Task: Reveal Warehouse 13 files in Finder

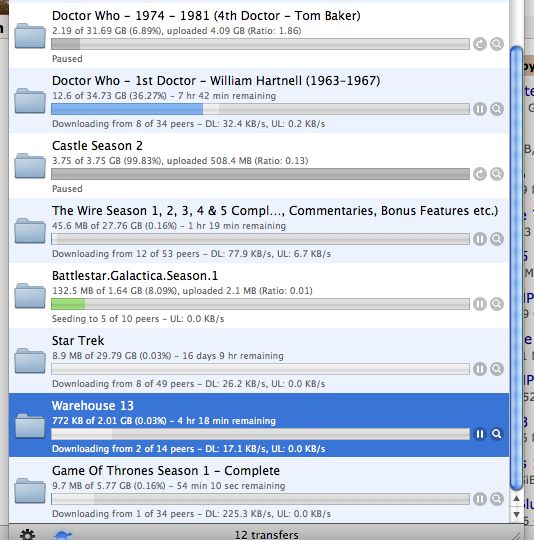Action: 497,434
